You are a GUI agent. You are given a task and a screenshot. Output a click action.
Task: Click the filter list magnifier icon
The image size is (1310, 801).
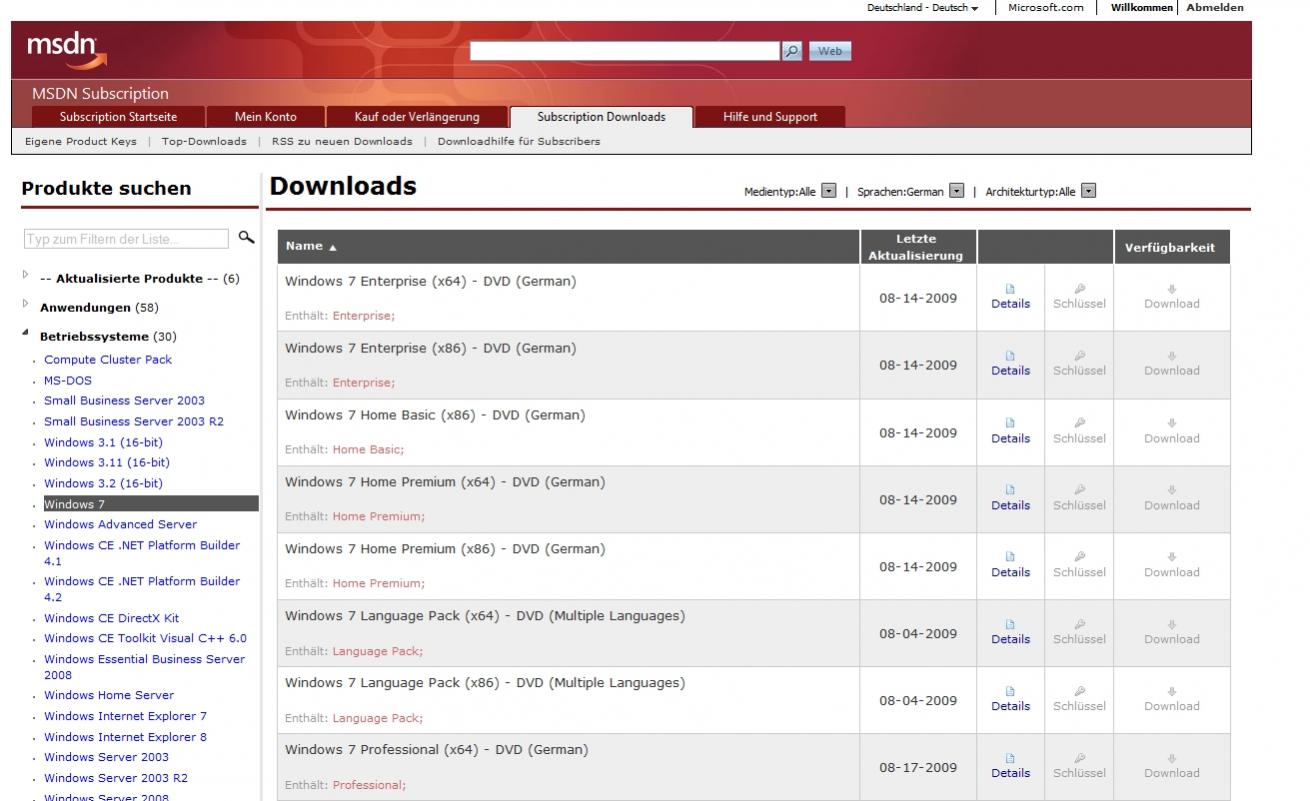246,237
